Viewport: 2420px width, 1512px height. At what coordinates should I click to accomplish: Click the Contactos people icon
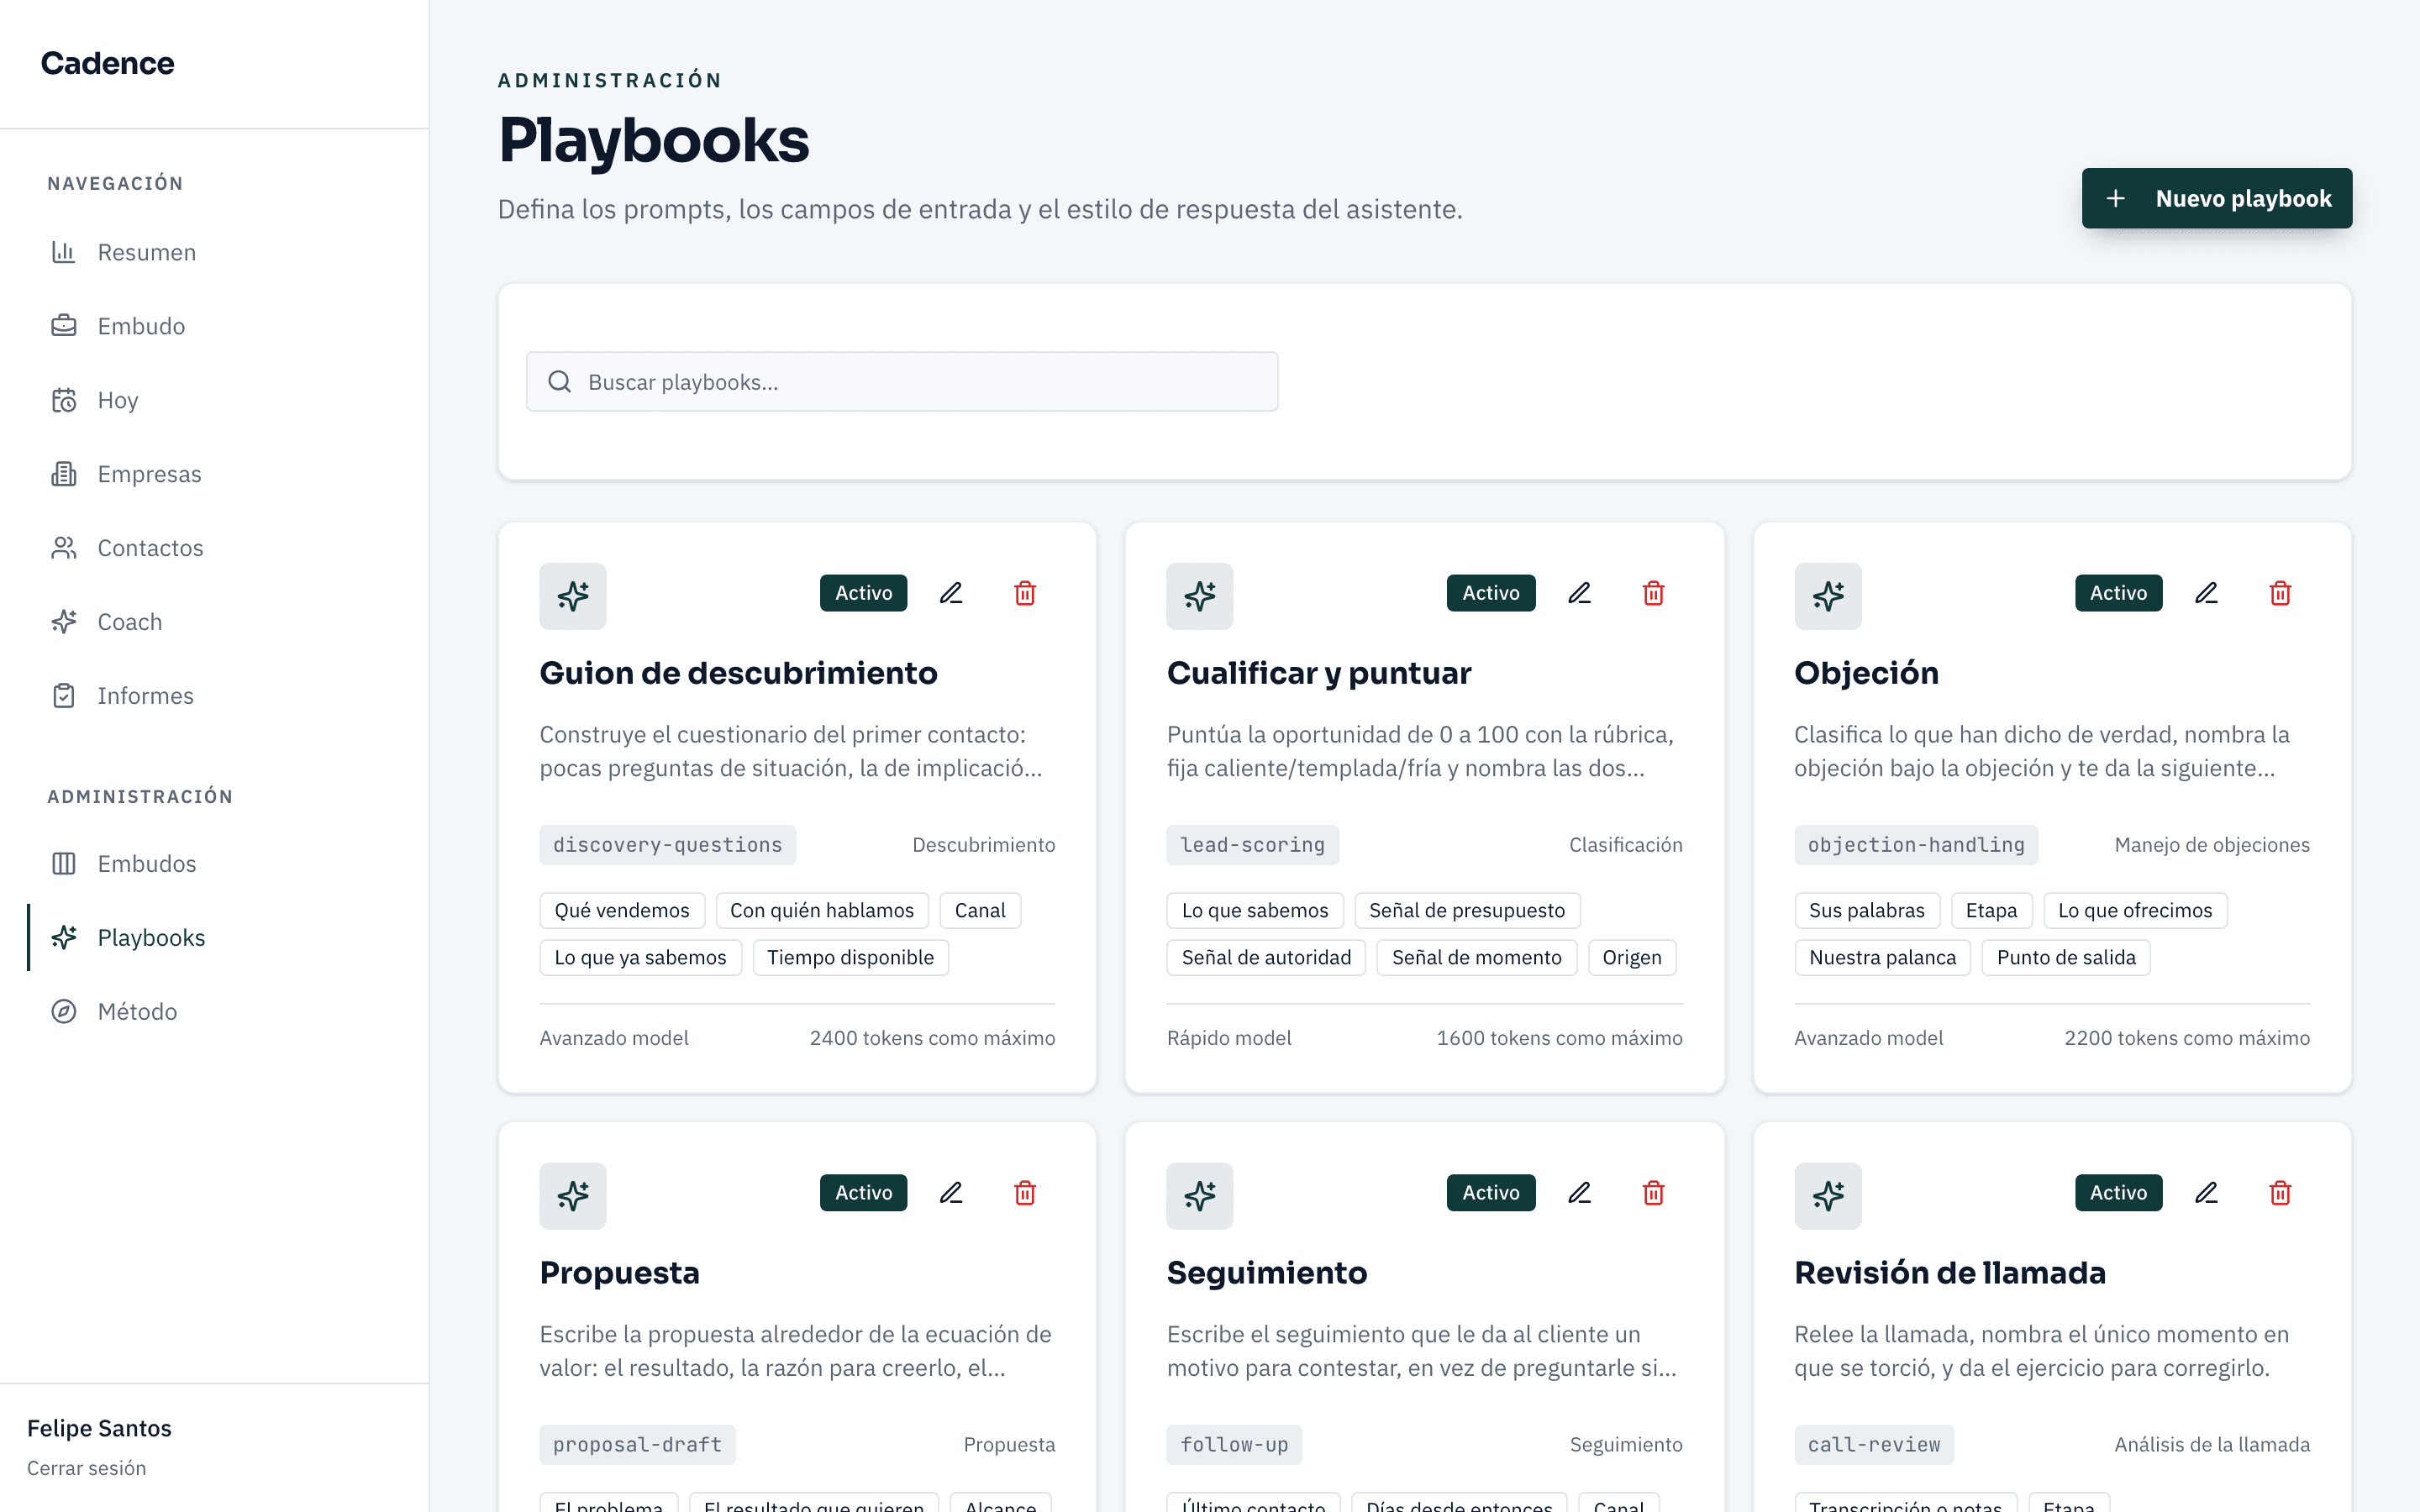(64, 548)
